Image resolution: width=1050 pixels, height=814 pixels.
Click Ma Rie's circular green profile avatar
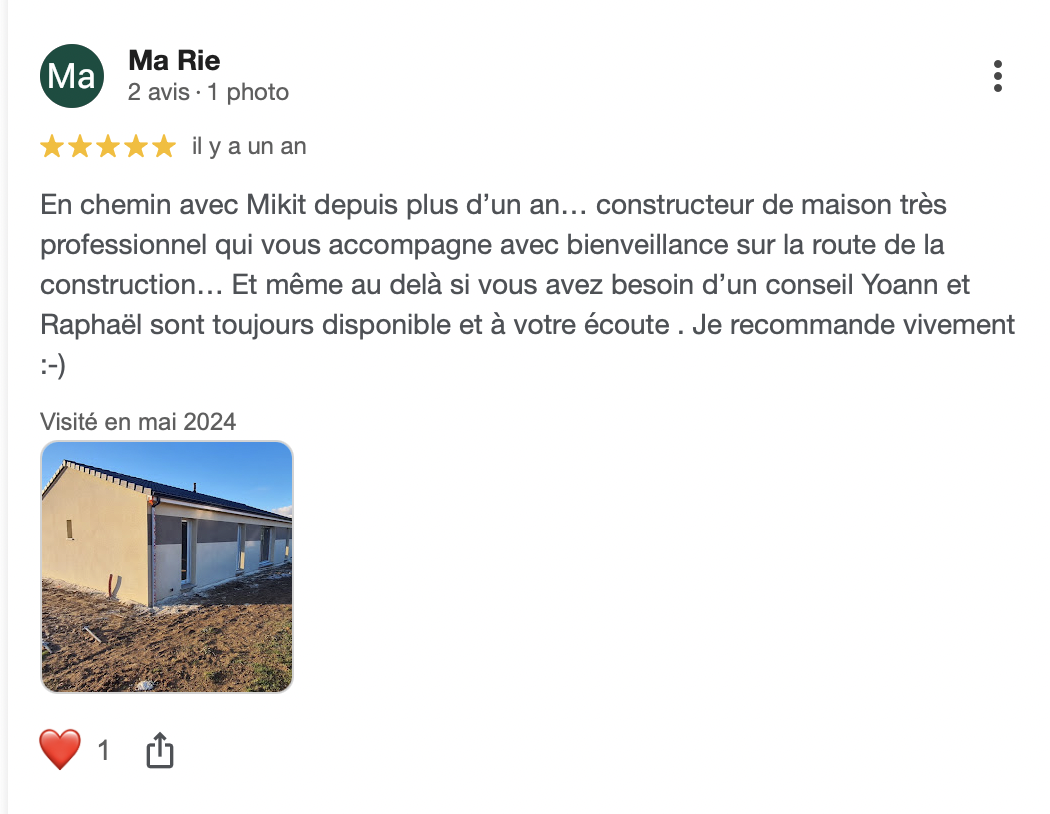pos(73,75)
